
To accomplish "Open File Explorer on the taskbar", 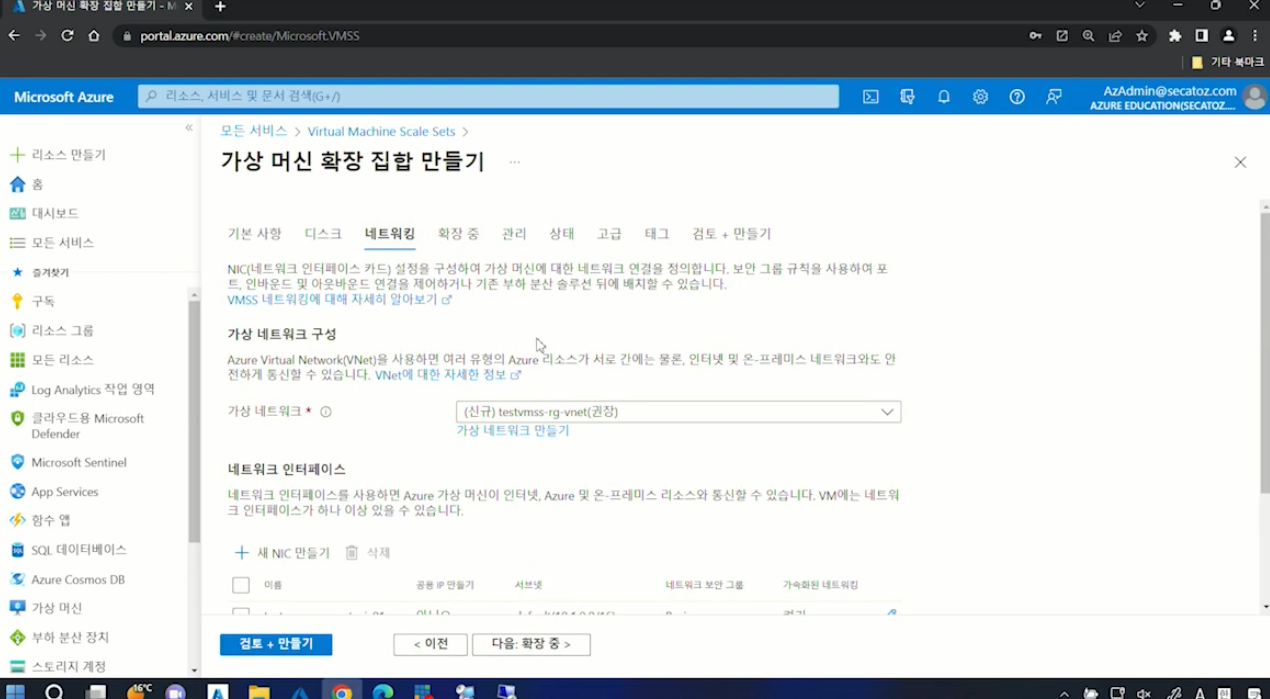I will pos(259,691).
